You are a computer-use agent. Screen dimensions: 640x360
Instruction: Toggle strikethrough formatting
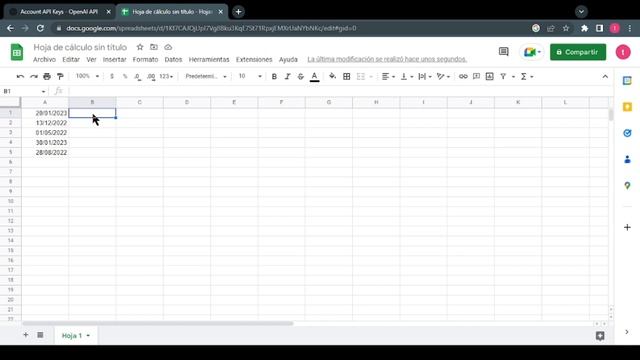[x=301, y=76]
